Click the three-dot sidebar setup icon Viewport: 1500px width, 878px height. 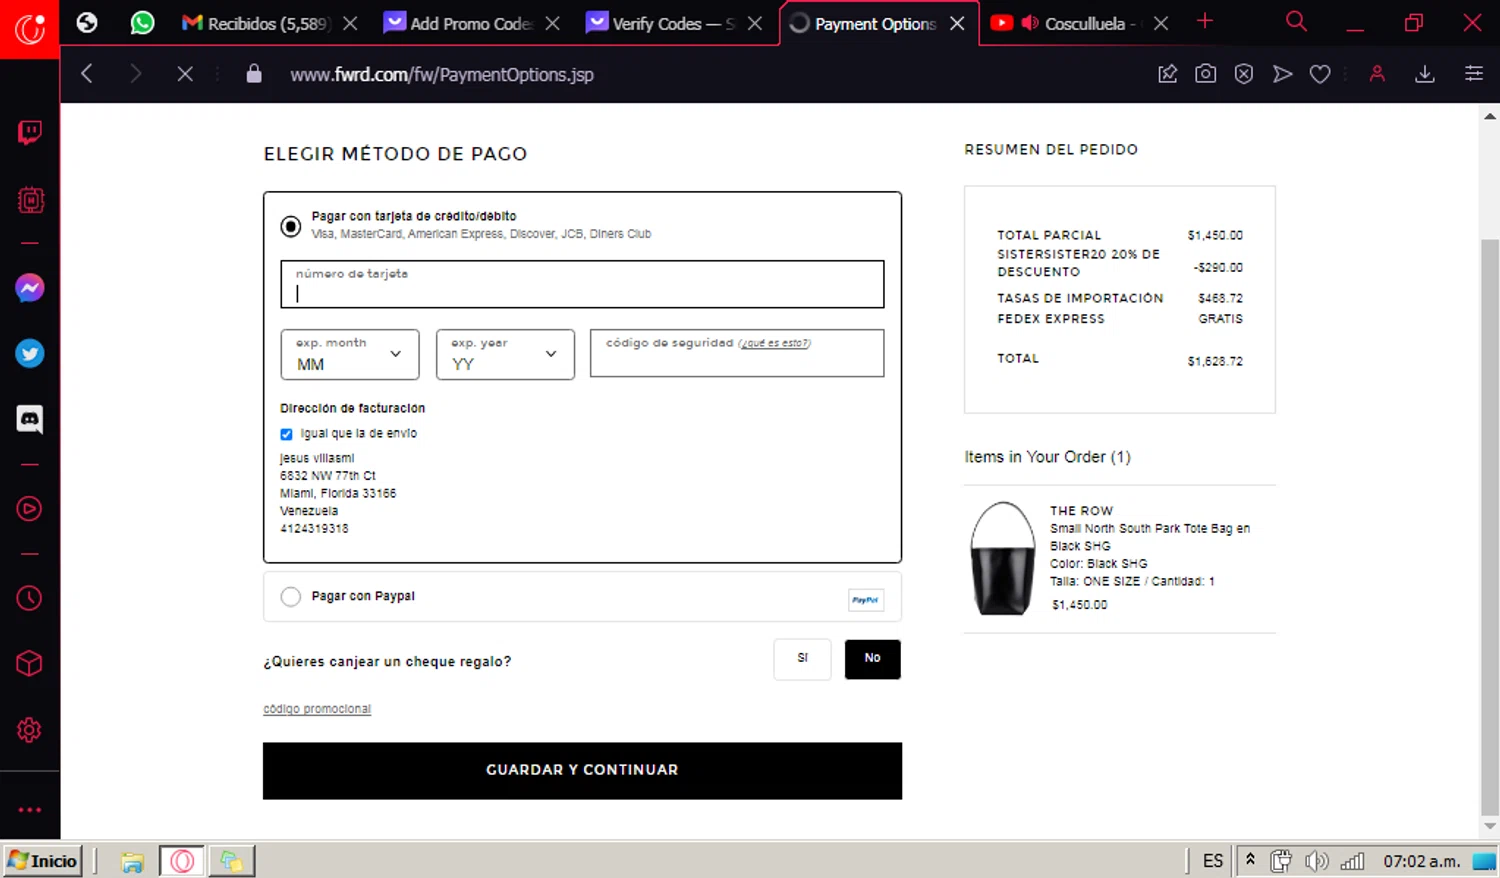(x=30, y=810)
